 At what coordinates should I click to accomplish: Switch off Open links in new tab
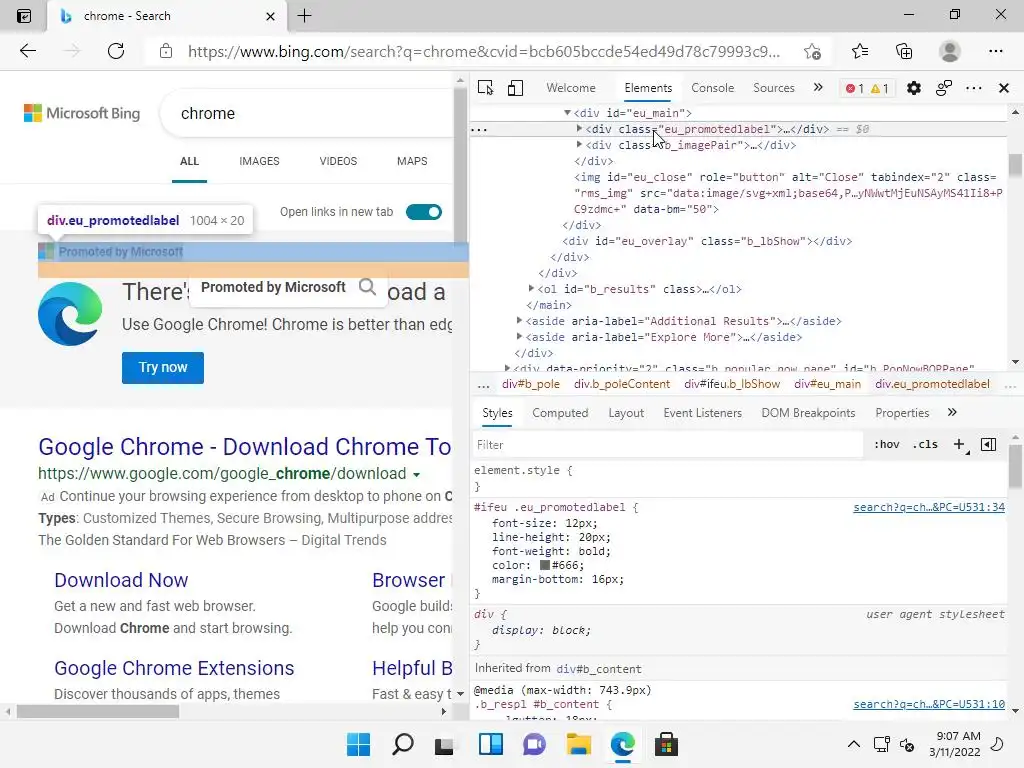click(424, 212)
